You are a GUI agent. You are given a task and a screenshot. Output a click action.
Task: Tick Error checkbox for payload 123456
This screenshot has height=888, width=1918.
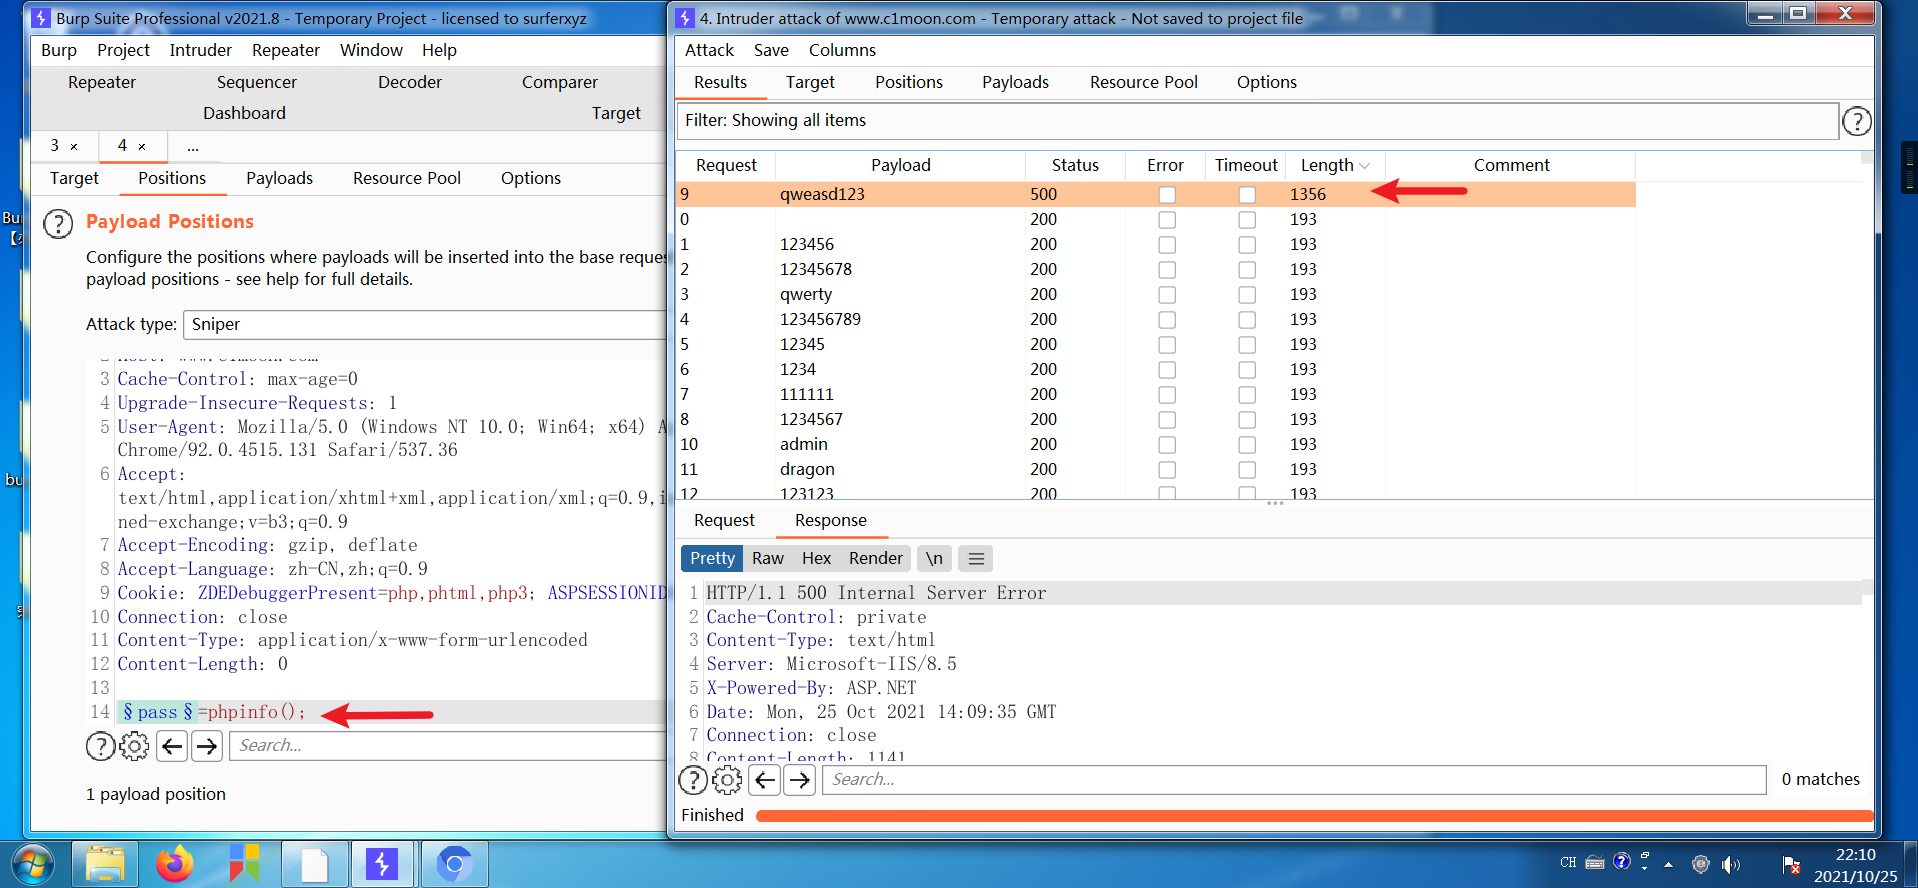pyautogui.click(x=1166, y=245)
